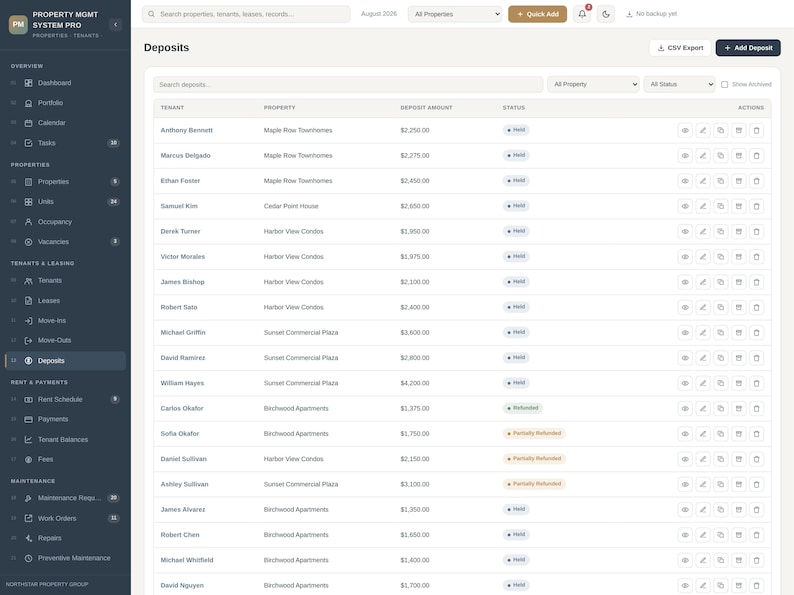This screenshot has height=595, width=794.
Task: Open Portfolio in sidebar
Action: (65, 103)
